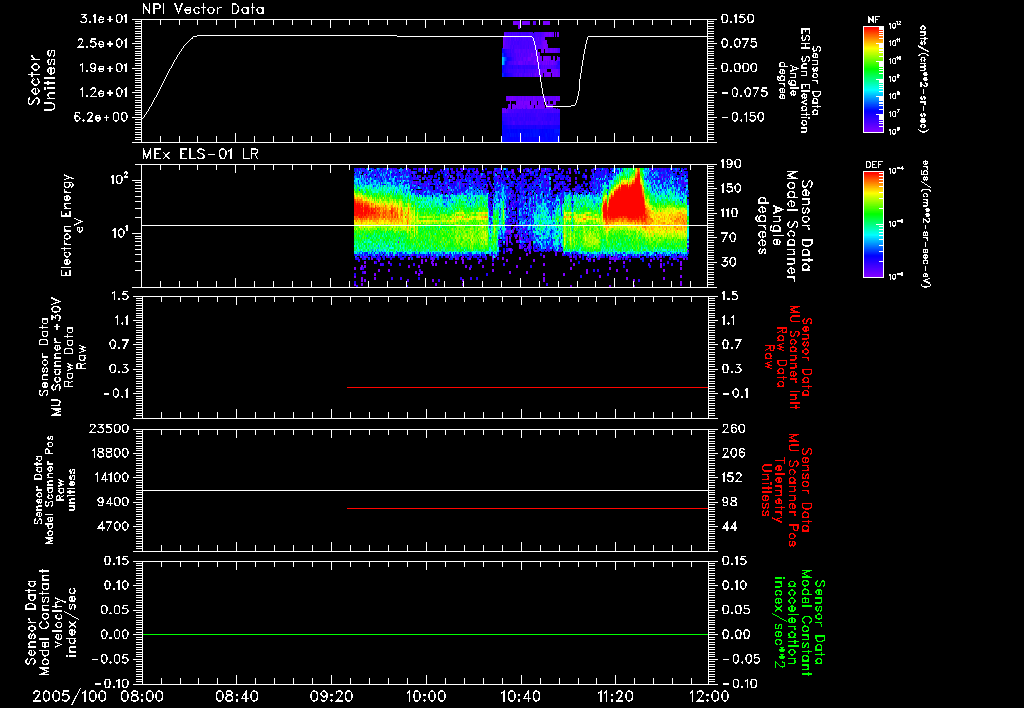
Task: Click the green zero-velocity line in the bottom panel
Action: [x=425, y=634]
